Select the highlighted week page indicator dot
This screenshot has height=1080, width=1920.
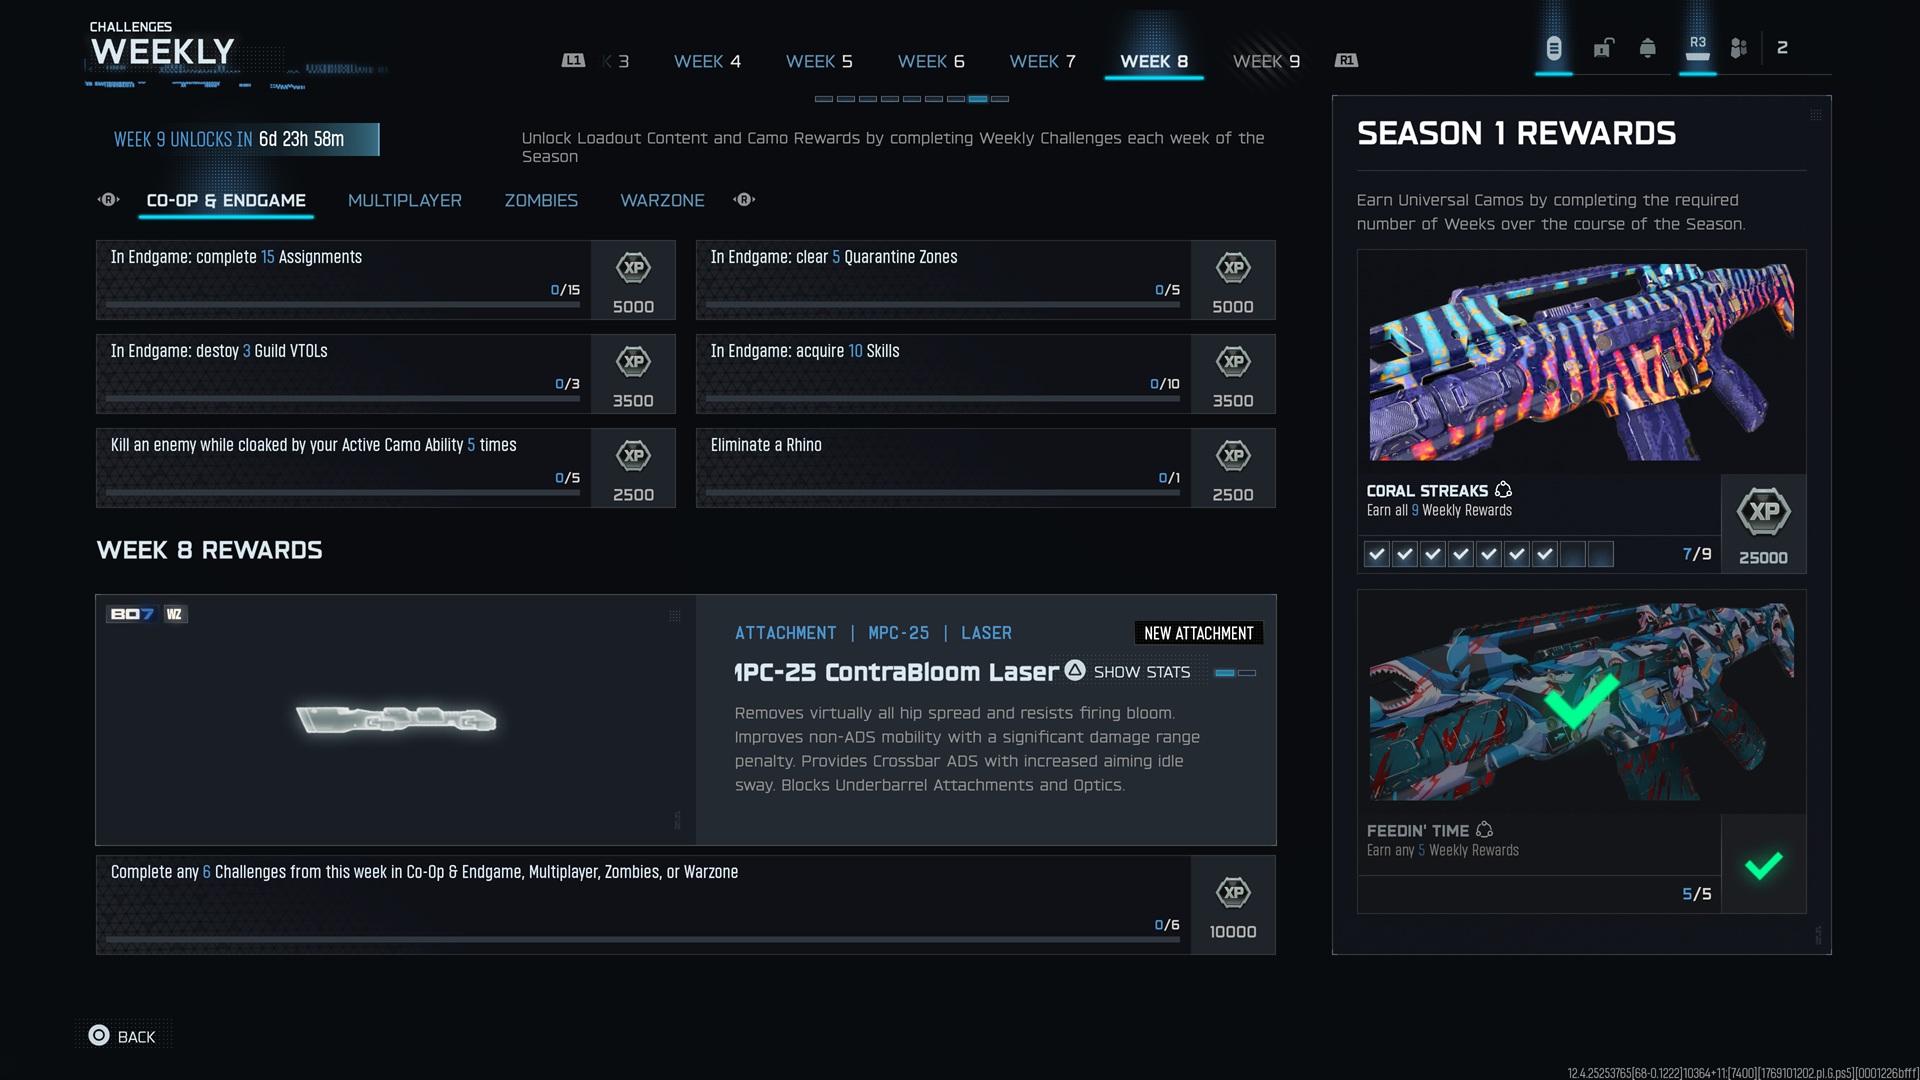(x=977, y=99)
